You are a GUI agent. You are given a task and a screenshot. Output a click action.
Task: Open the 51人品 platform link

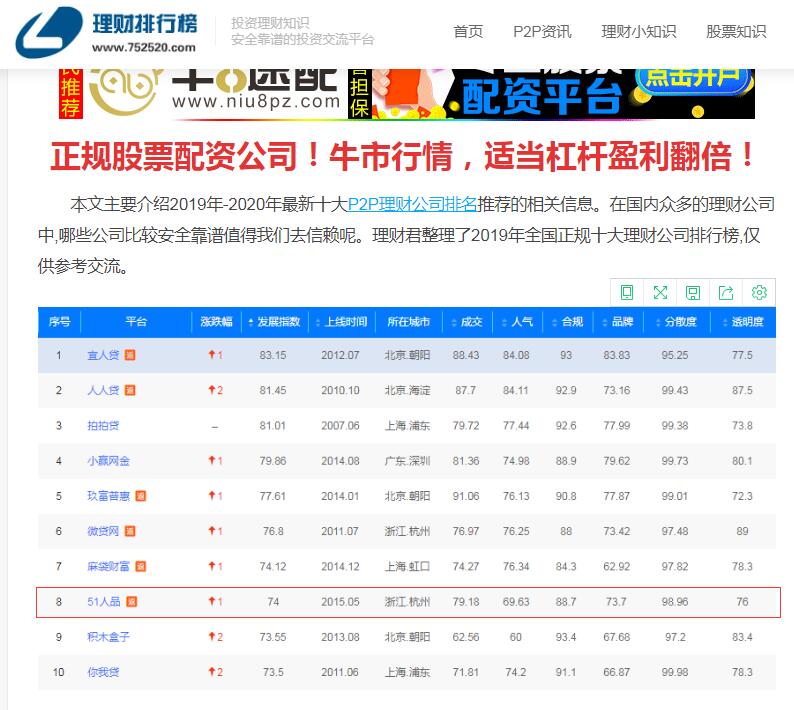pos(104,602)
